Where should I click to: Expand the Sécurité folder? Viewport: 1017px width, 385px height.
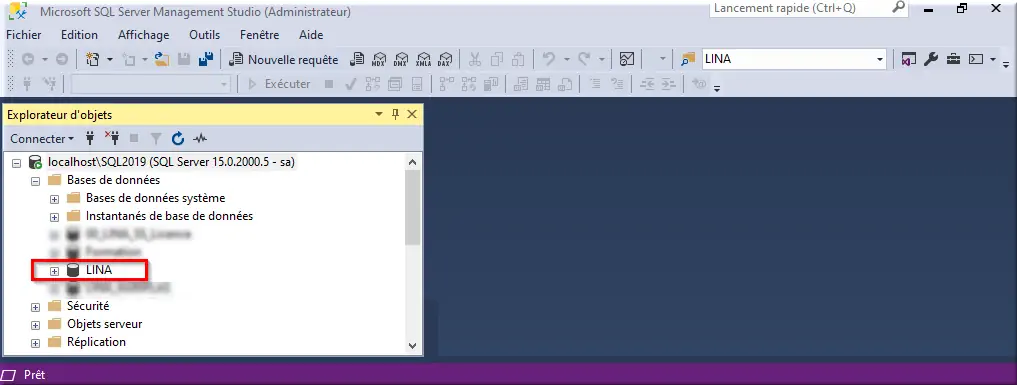36,307
